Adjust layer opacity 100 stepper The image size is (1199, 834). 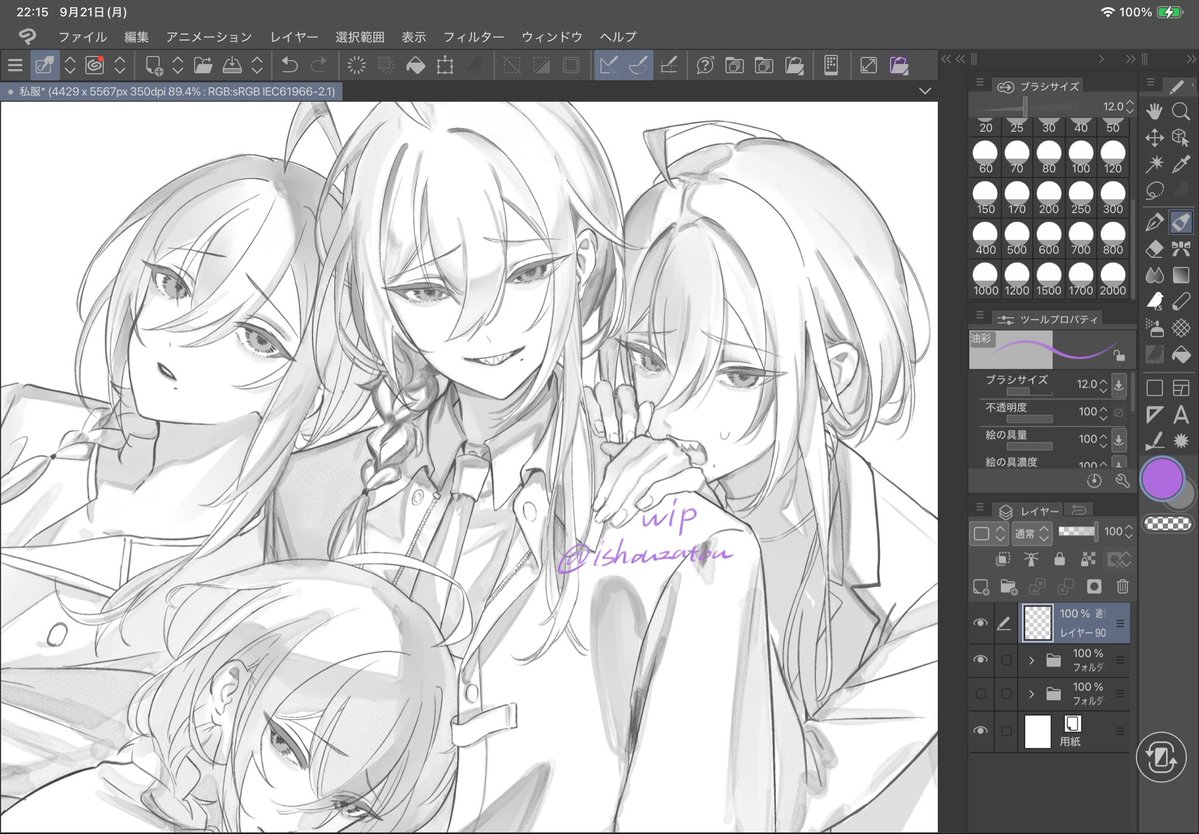1129,532
